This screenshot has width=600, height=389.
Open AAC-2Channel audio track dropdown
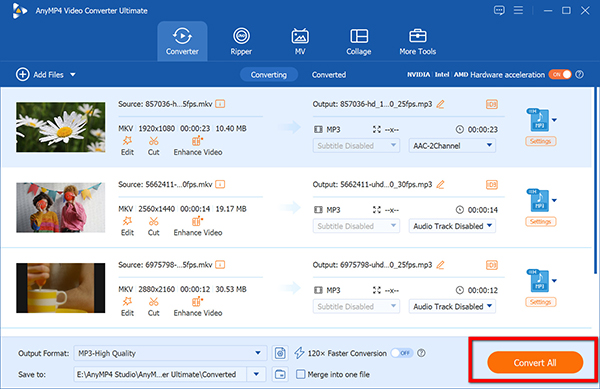[x=452, y=146]
